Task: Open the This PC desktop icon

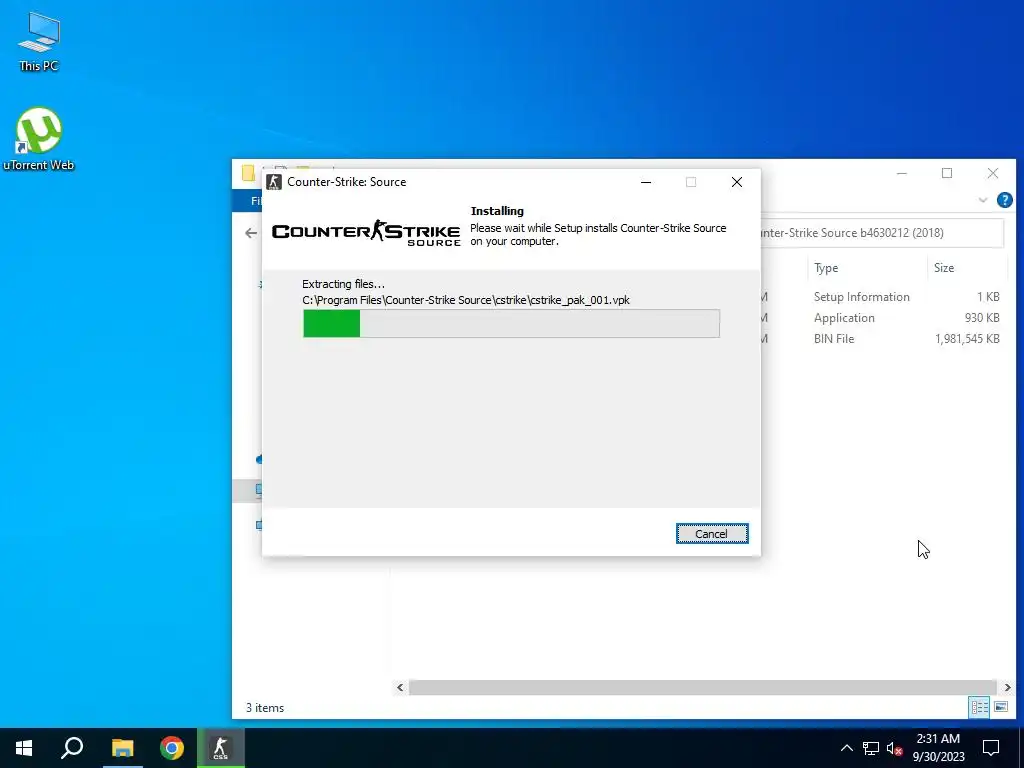Action: coord(39,42)
